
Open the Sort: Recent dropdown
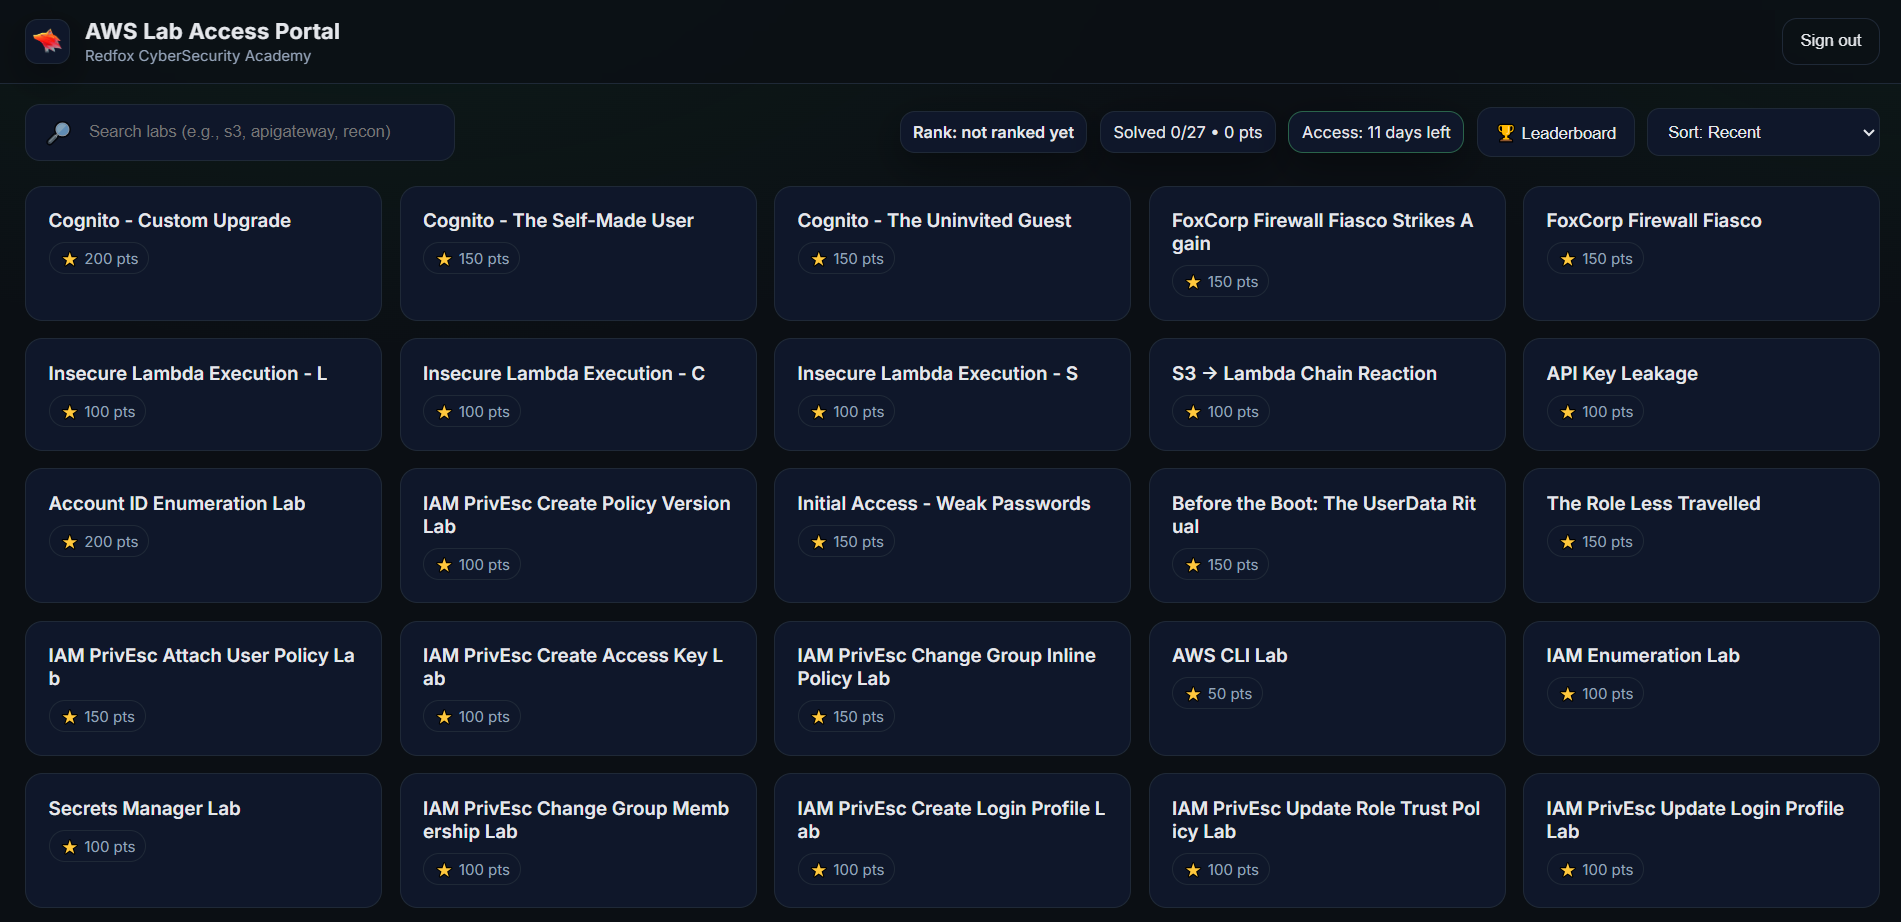tap(1763, 131)
